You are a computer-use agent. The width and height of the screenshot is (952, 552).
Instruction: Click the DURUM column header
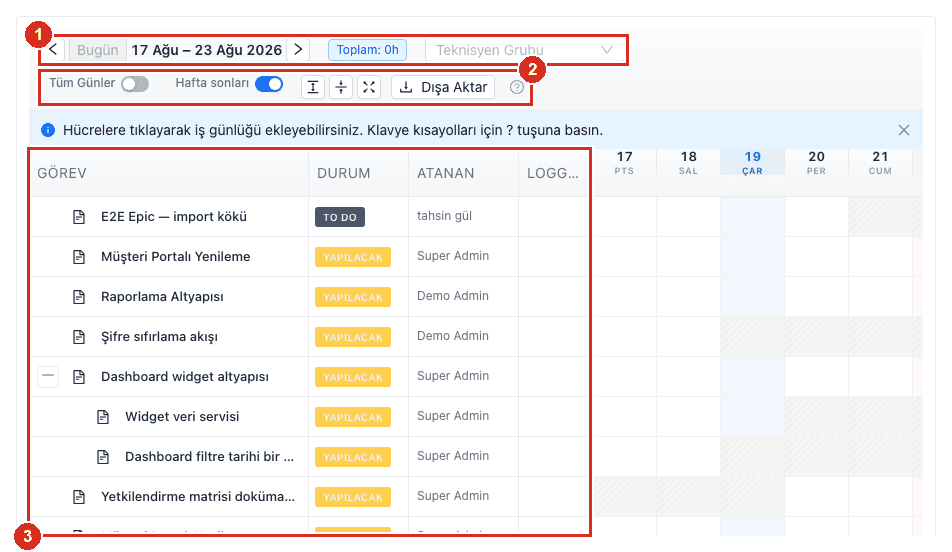click(x=358, y=173)
